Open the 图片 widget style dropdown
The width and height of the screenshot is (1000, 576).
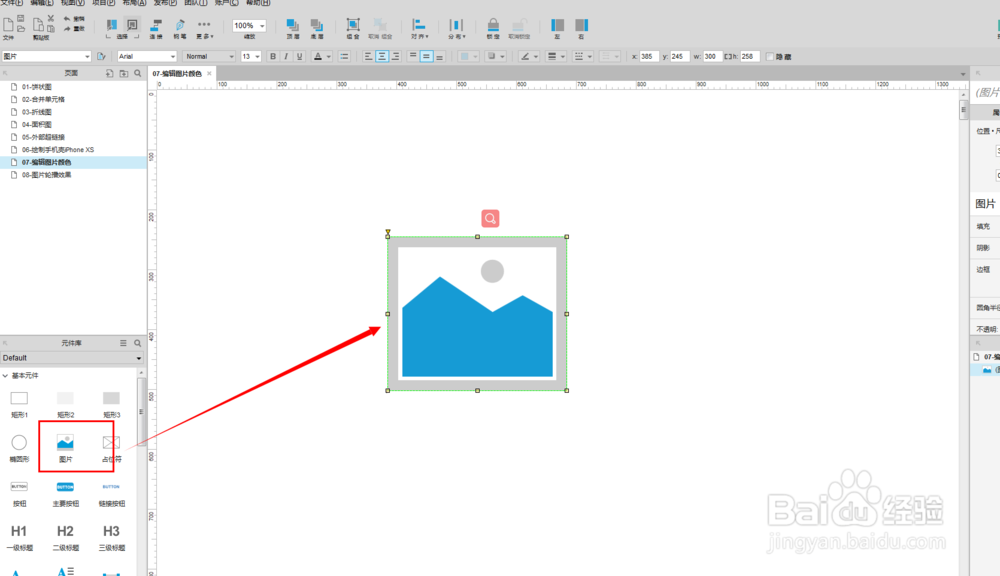click(46, 56)
